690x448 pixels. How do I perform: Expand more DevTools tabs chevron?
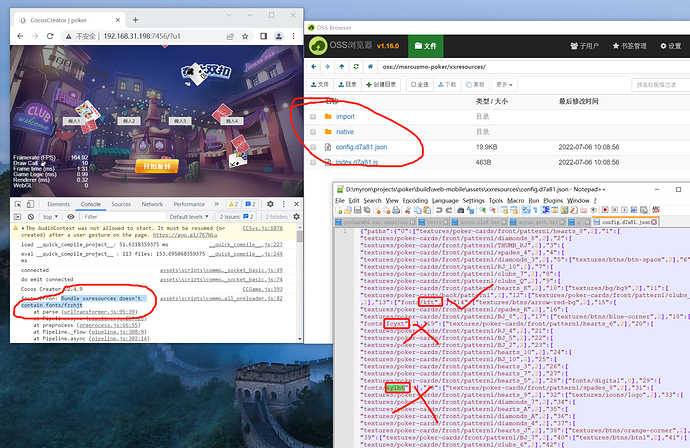(x=217, y=204)
